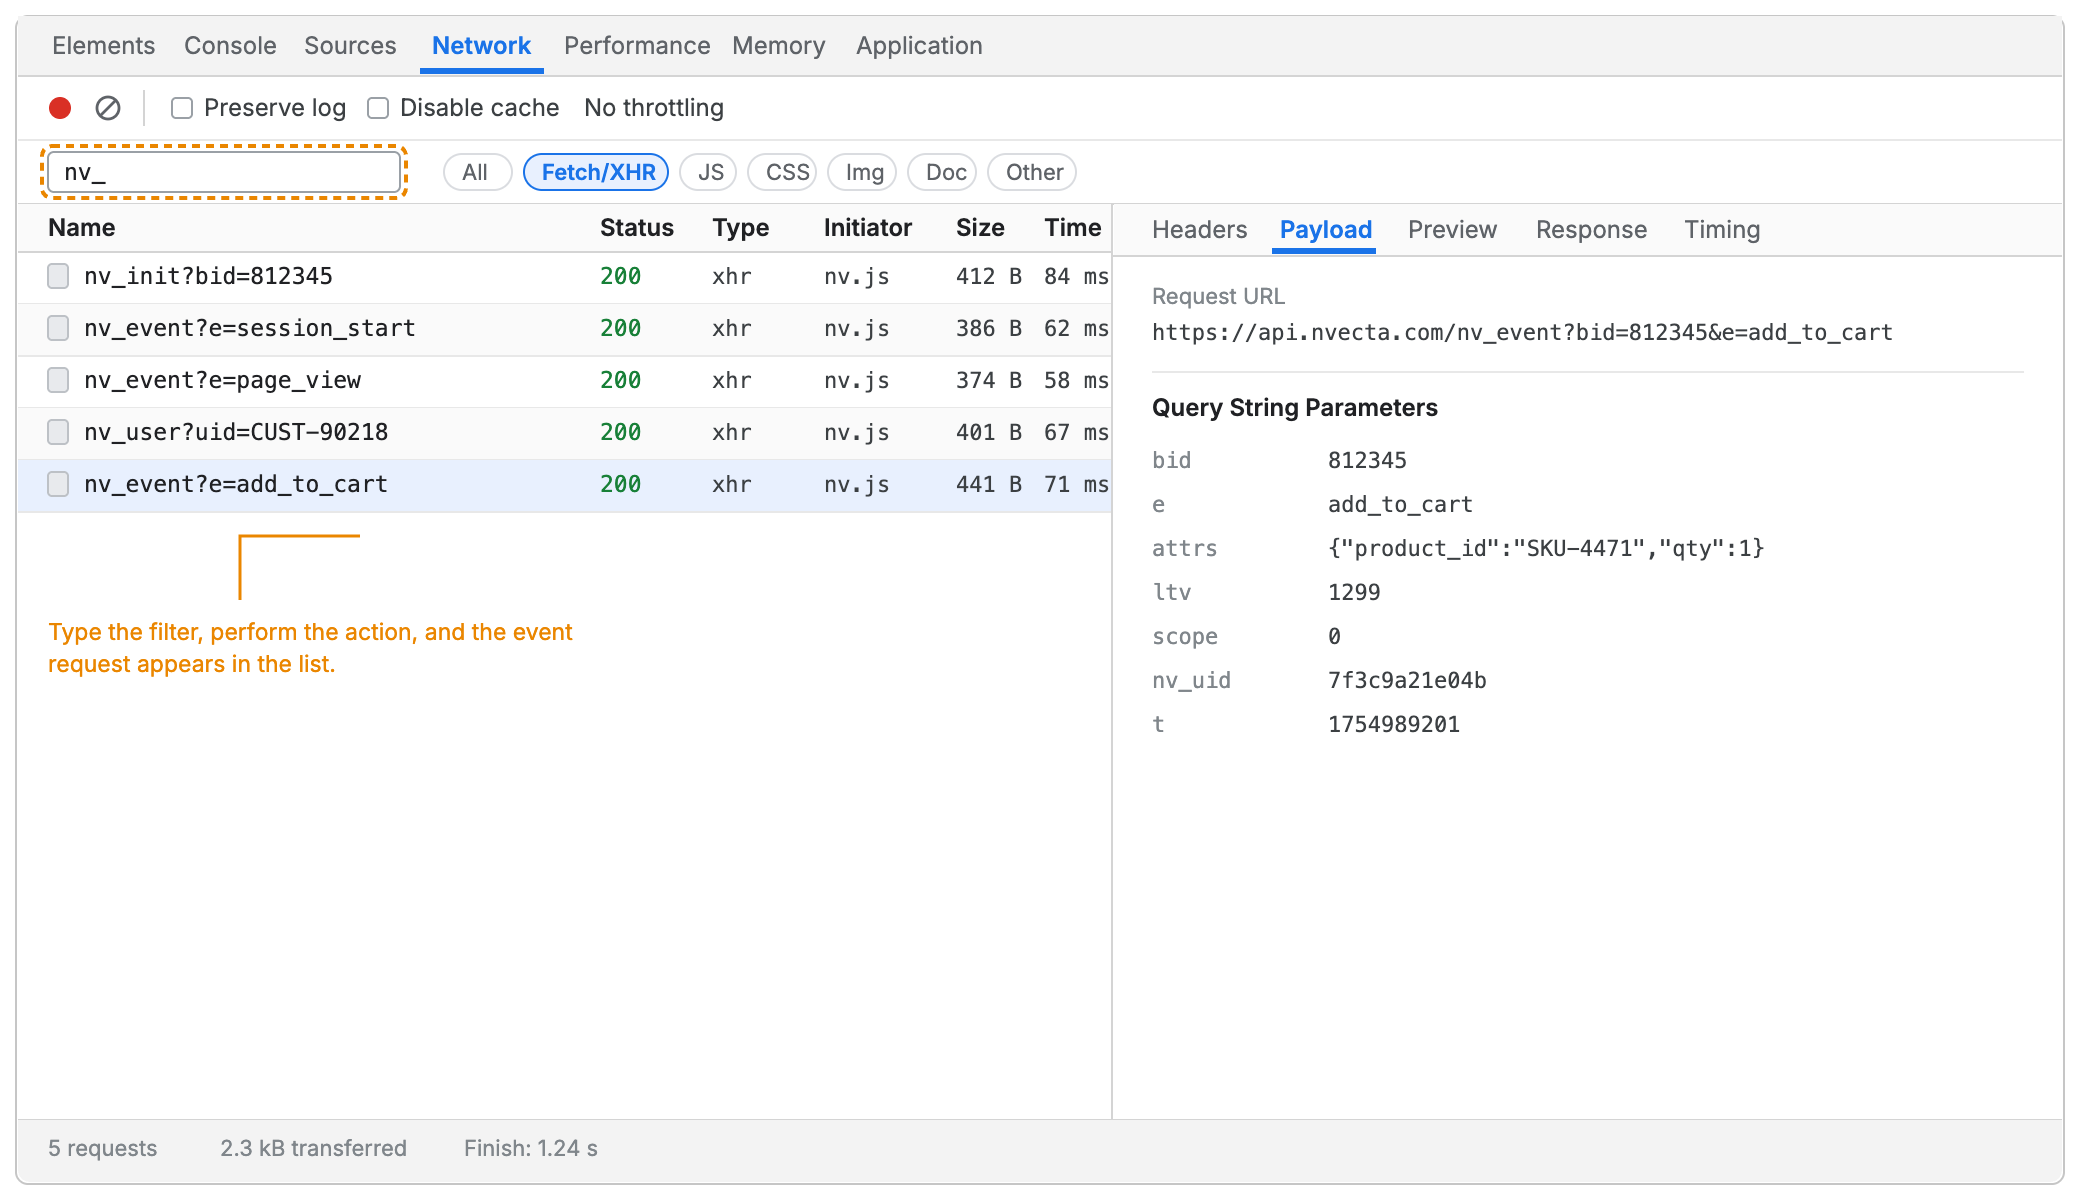2080x1200 pixels.
Task: Clear the network log
Action: 108,108
